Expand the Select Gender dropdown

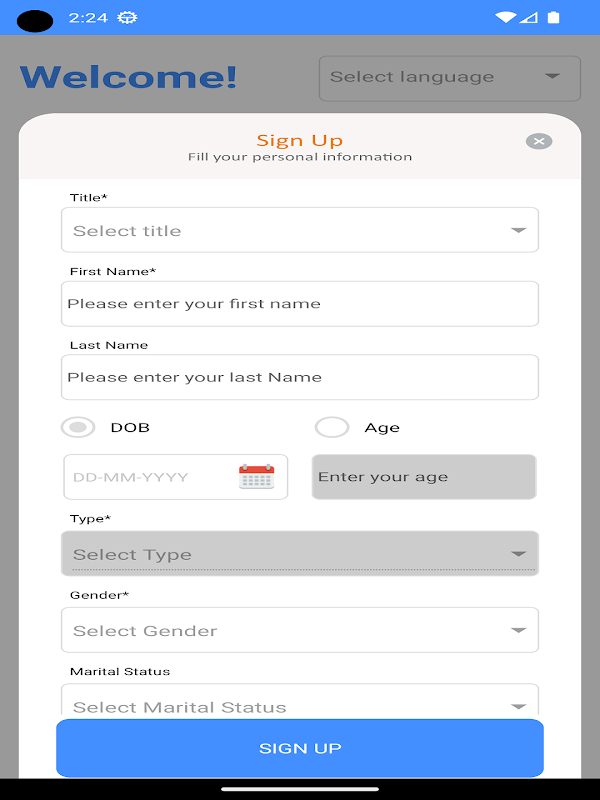[x=299, y=631]
